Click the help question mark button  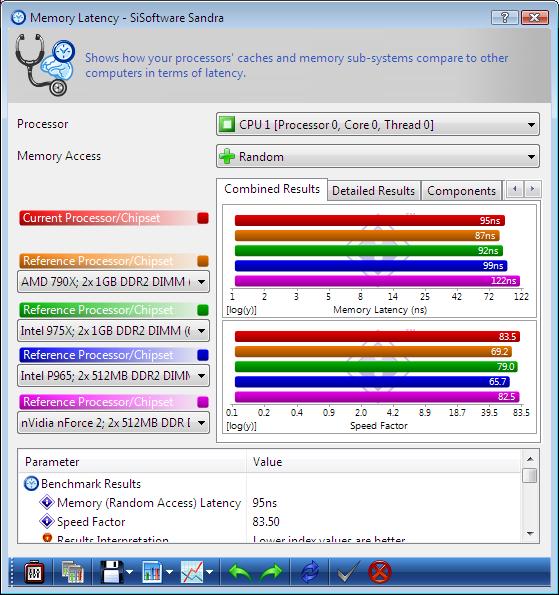point(504,17)
